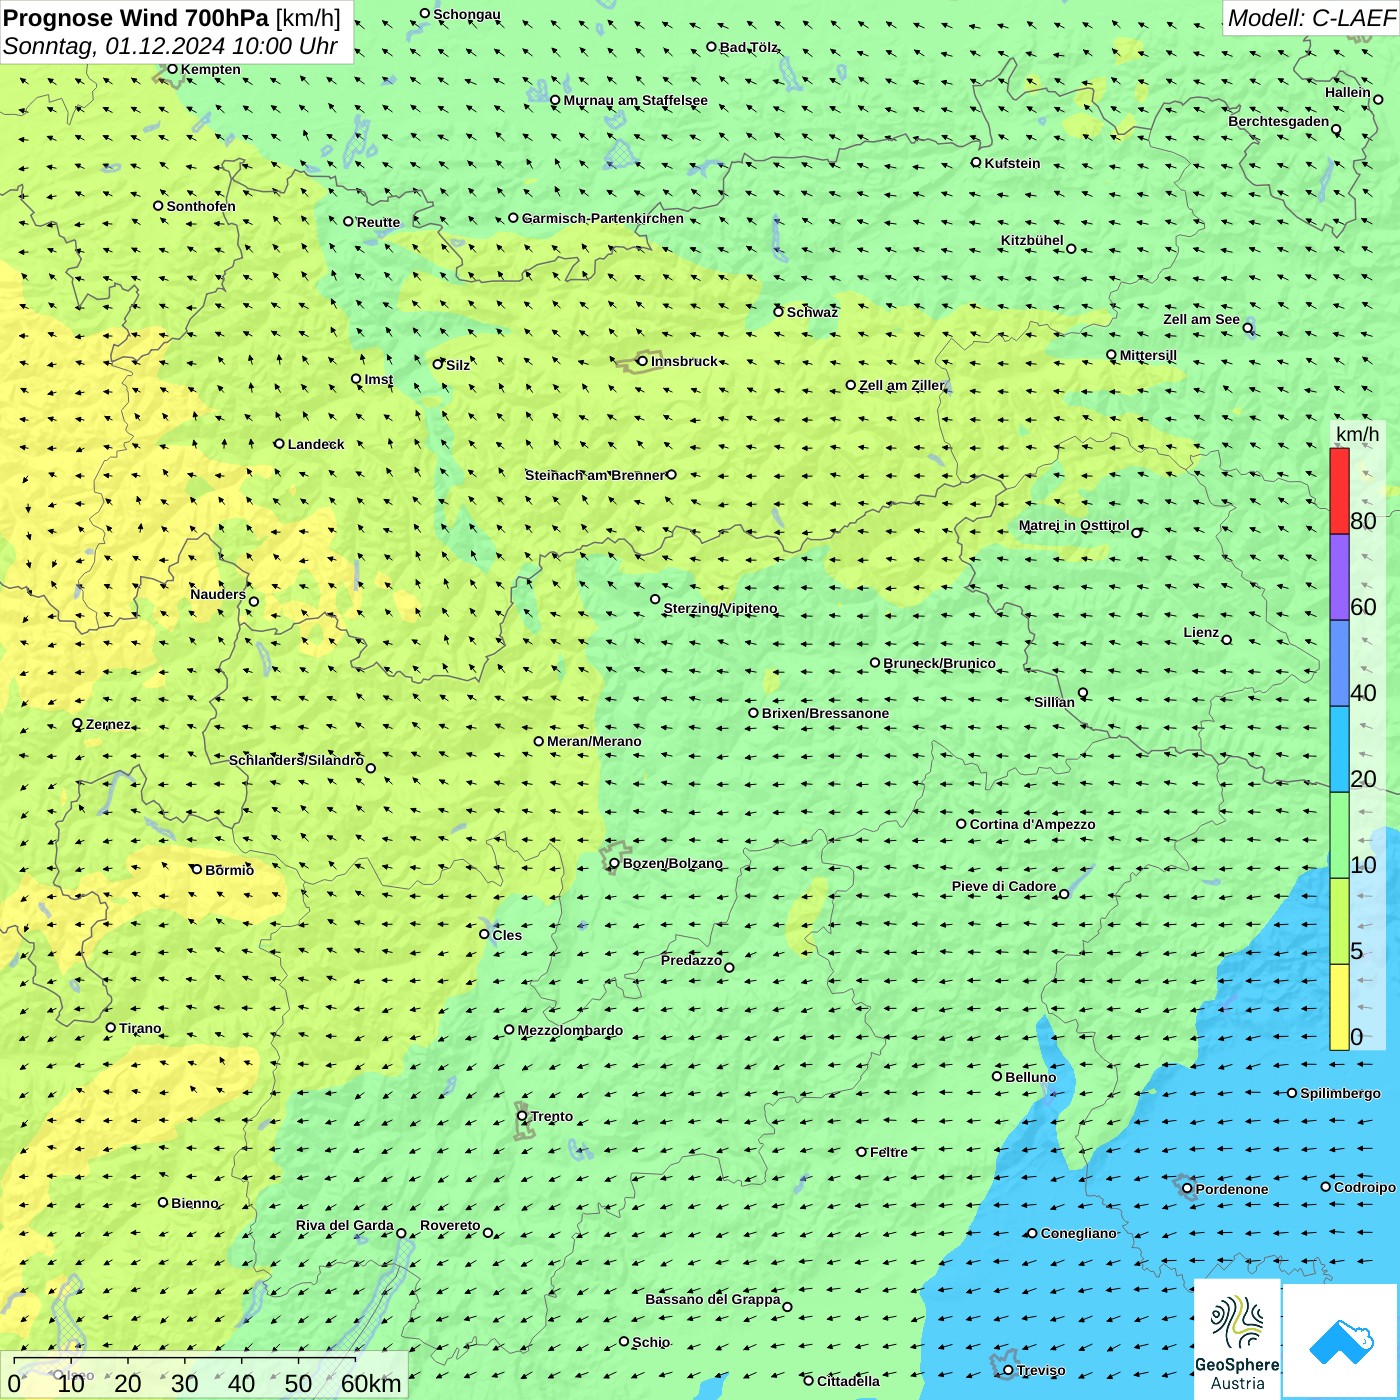Click the Belluno location marker
The width and height of the screenshot is (1400, 1400).
click(996, 1076)
